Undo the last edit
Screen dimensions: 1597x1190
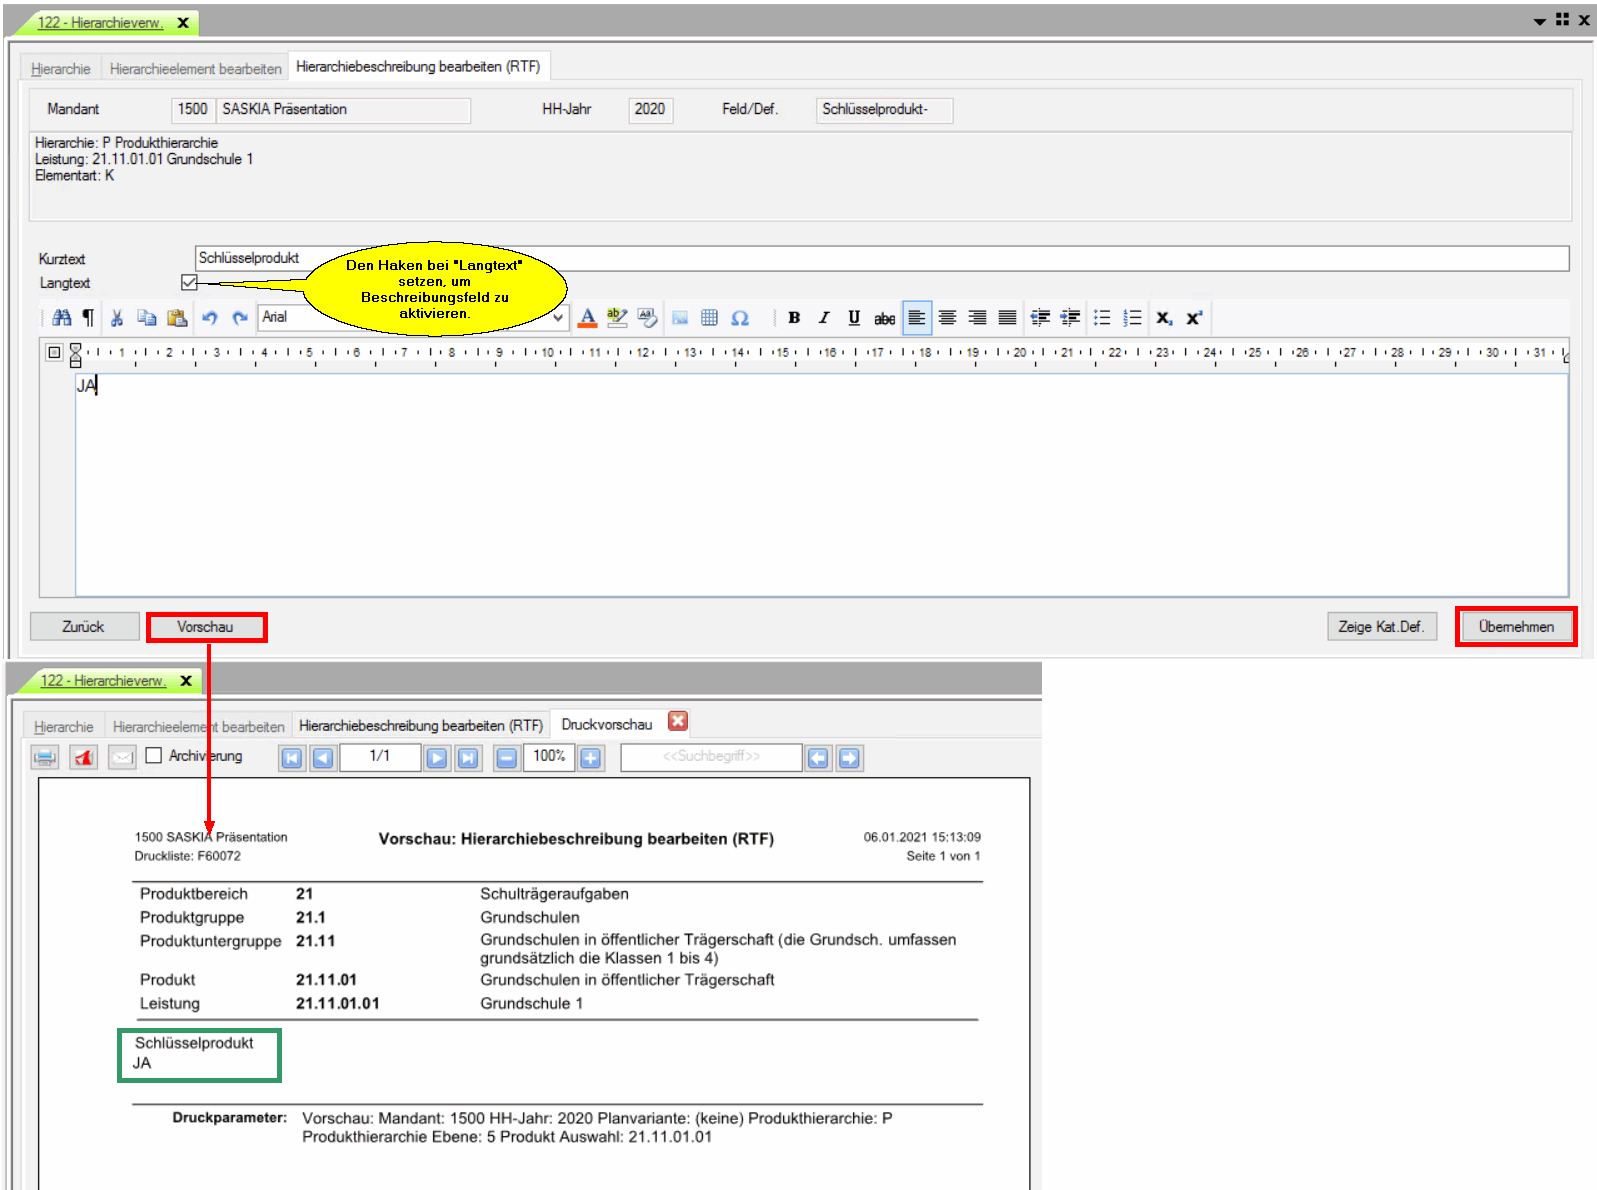click(x=209, y=318)
